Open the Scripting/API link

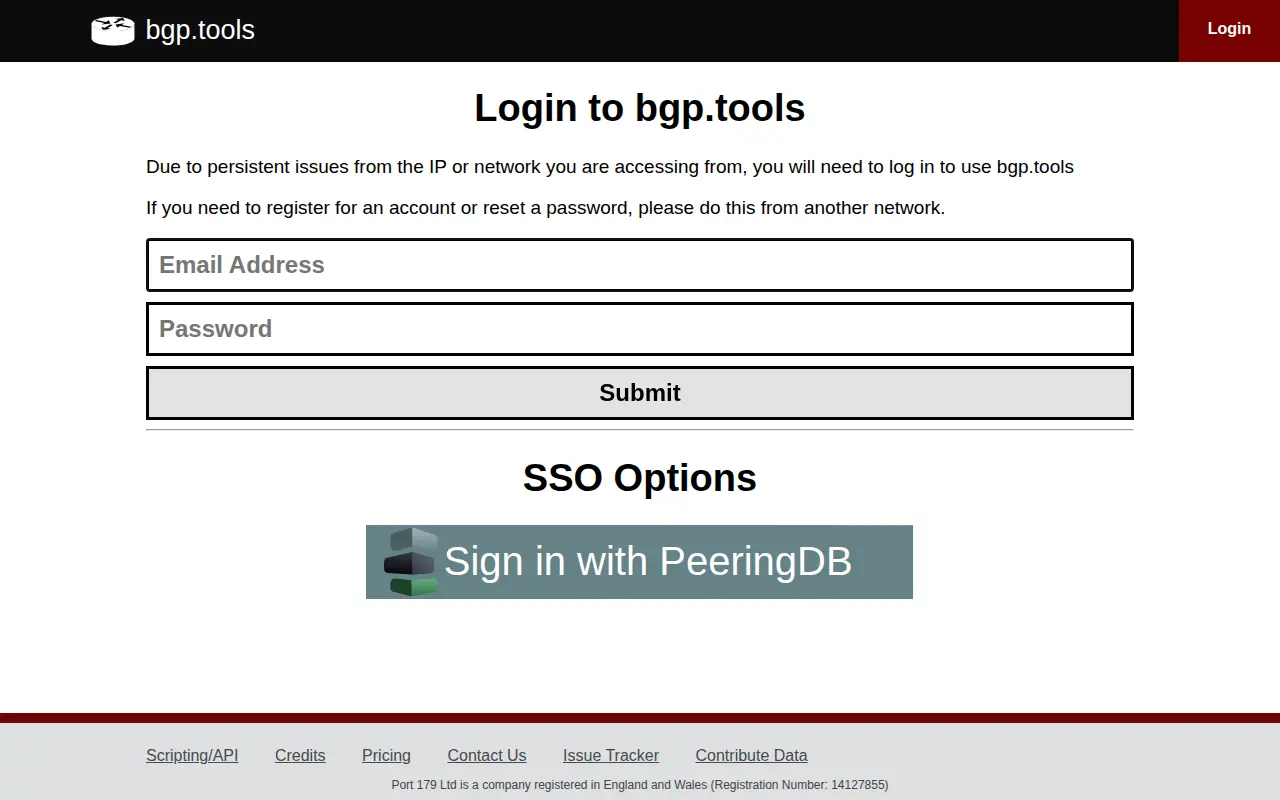(x=192, y=756)
